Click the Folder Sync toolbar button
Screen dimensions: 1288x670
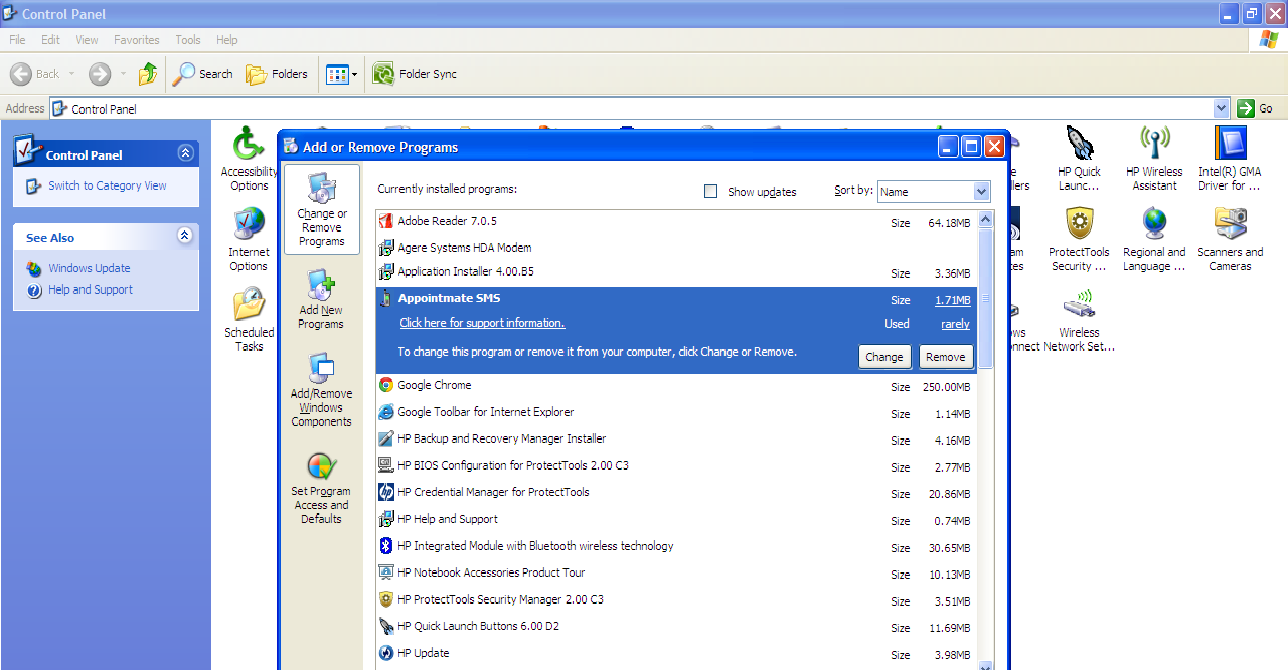tap(415, 74)
